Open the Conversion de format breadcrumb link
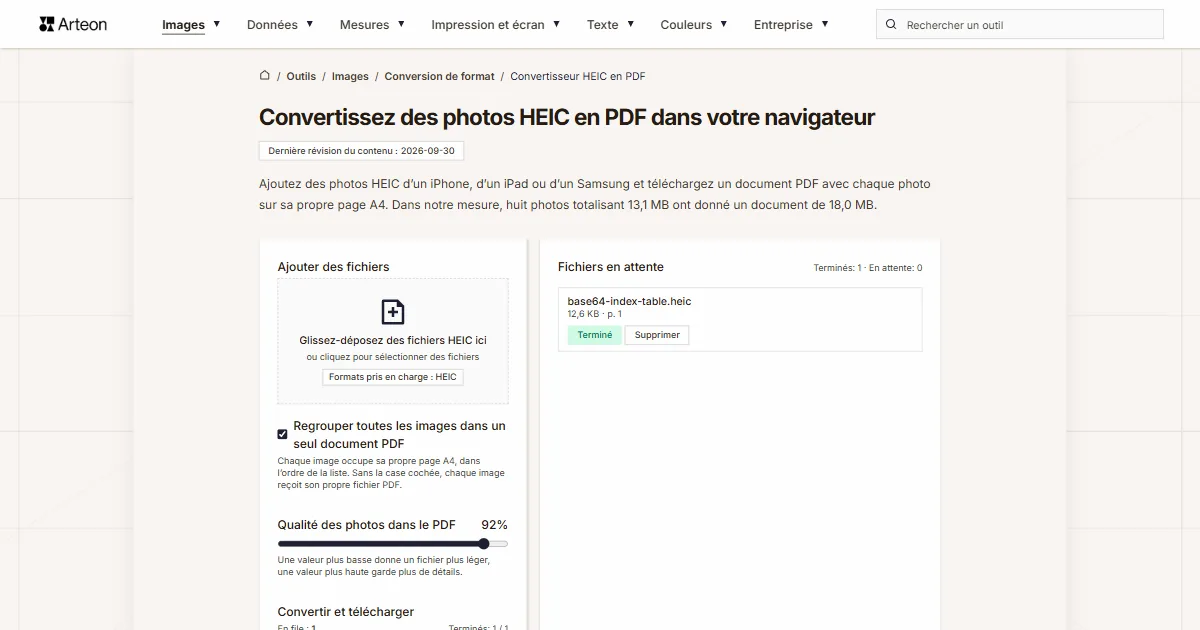This screenshot has width=1200, height=630. [x=439, y=76]
